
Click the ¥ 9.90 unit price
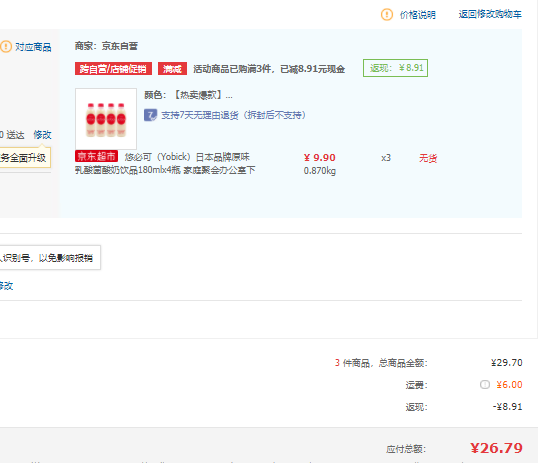click(x=320, y=158)
